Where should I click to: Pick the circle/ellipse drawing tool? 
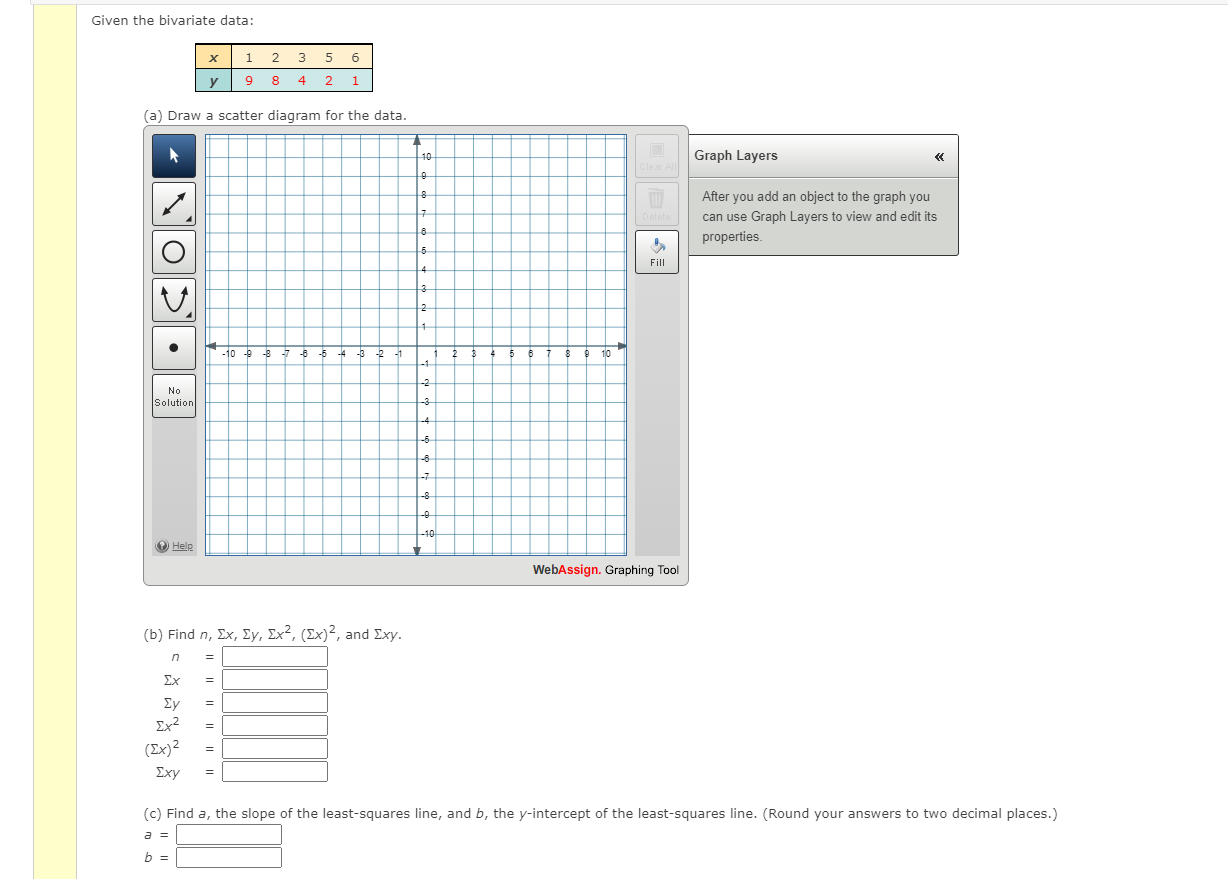(173, 251)
